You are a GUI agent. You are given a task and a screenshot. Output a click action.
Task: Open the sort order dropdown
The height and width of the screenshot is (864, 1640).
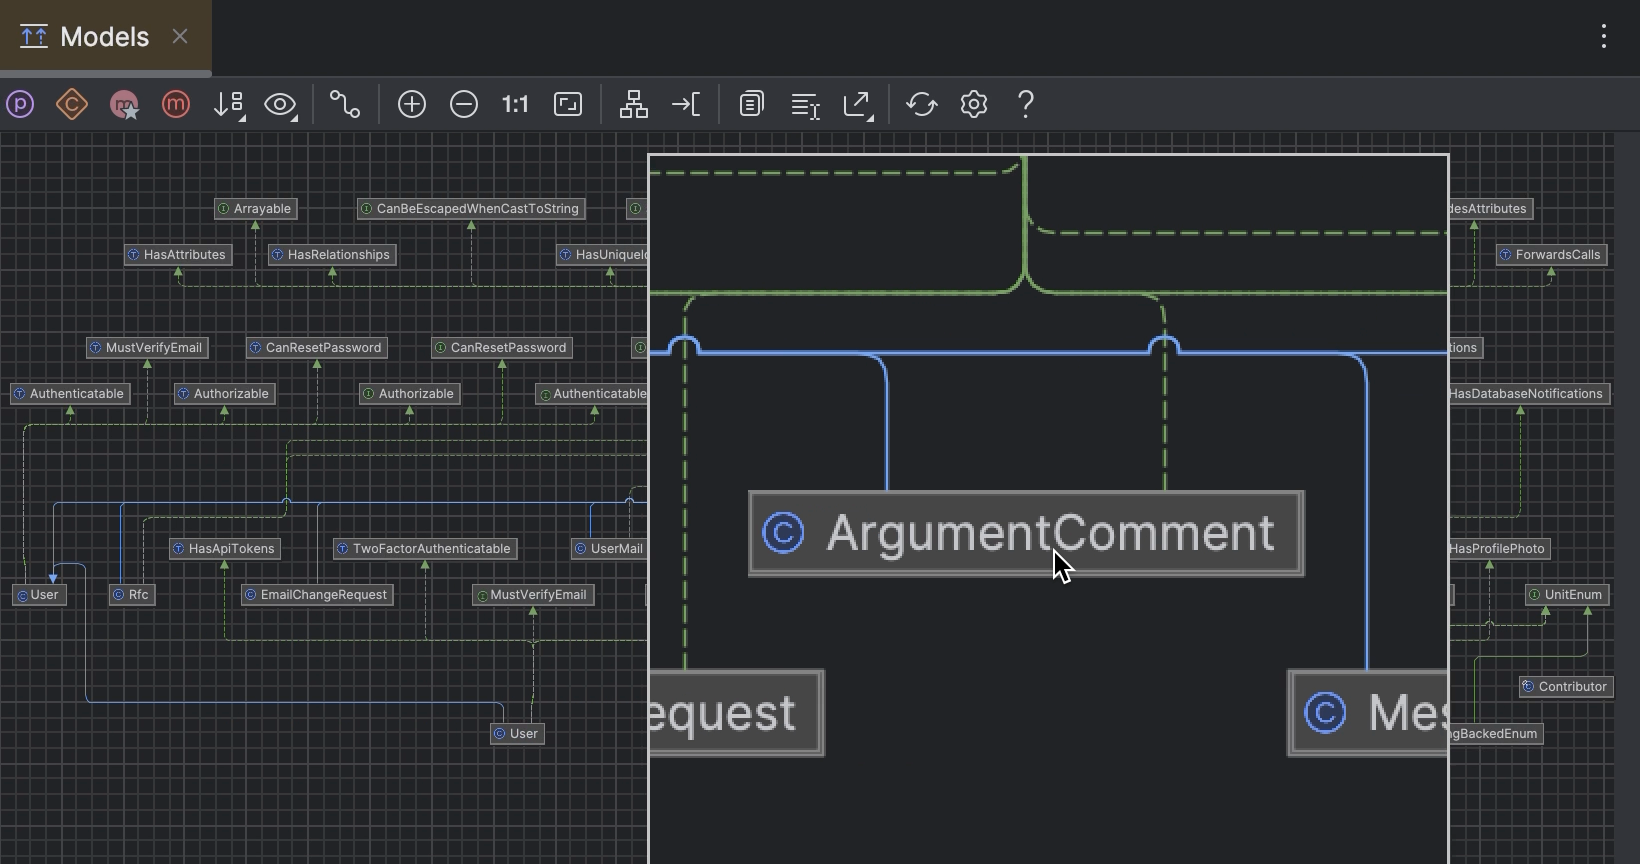229,104
